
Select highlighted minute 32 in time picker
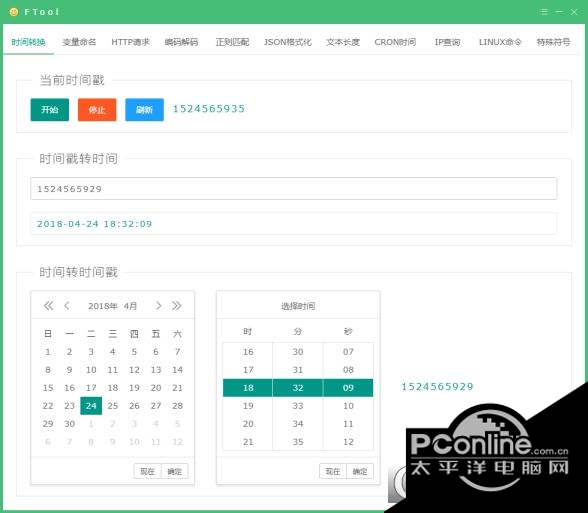(x=298, y=388)
